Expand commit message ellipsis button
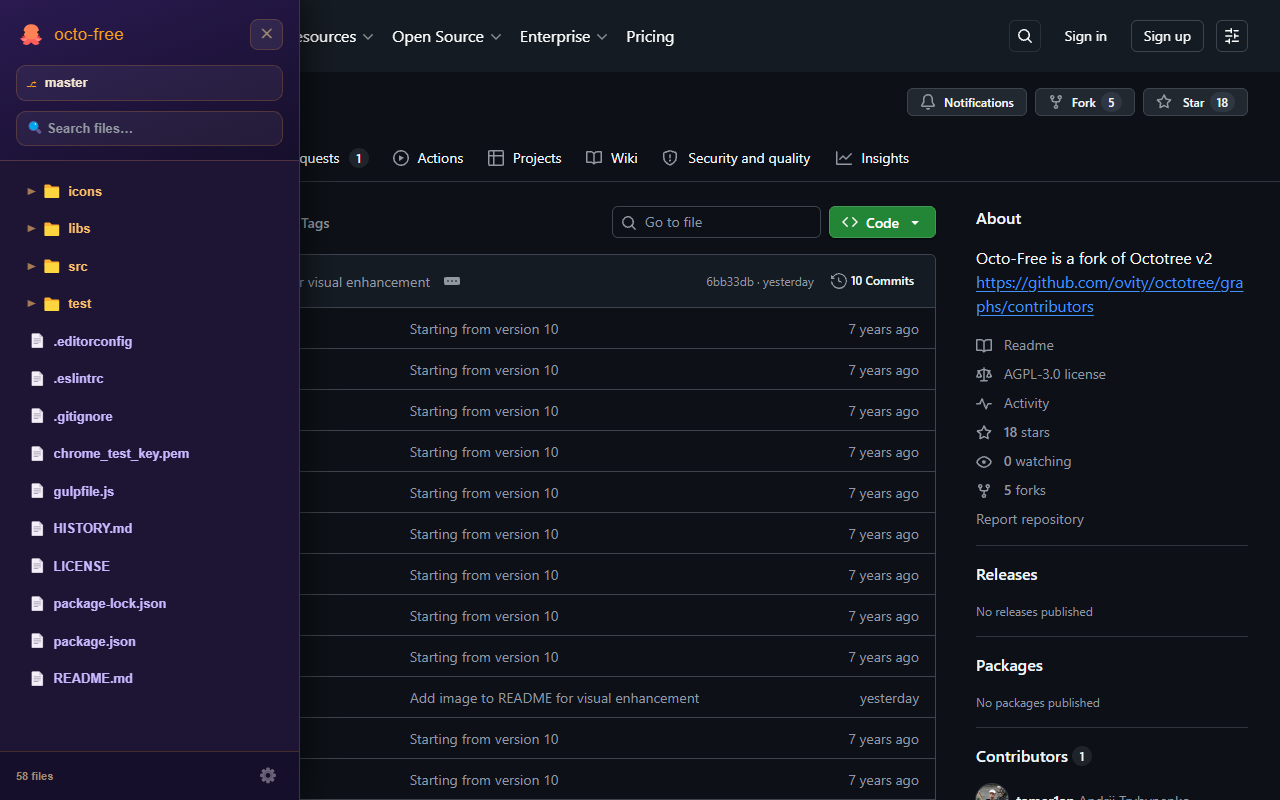Screen dimensions: 1280x800 coord(452,281)
